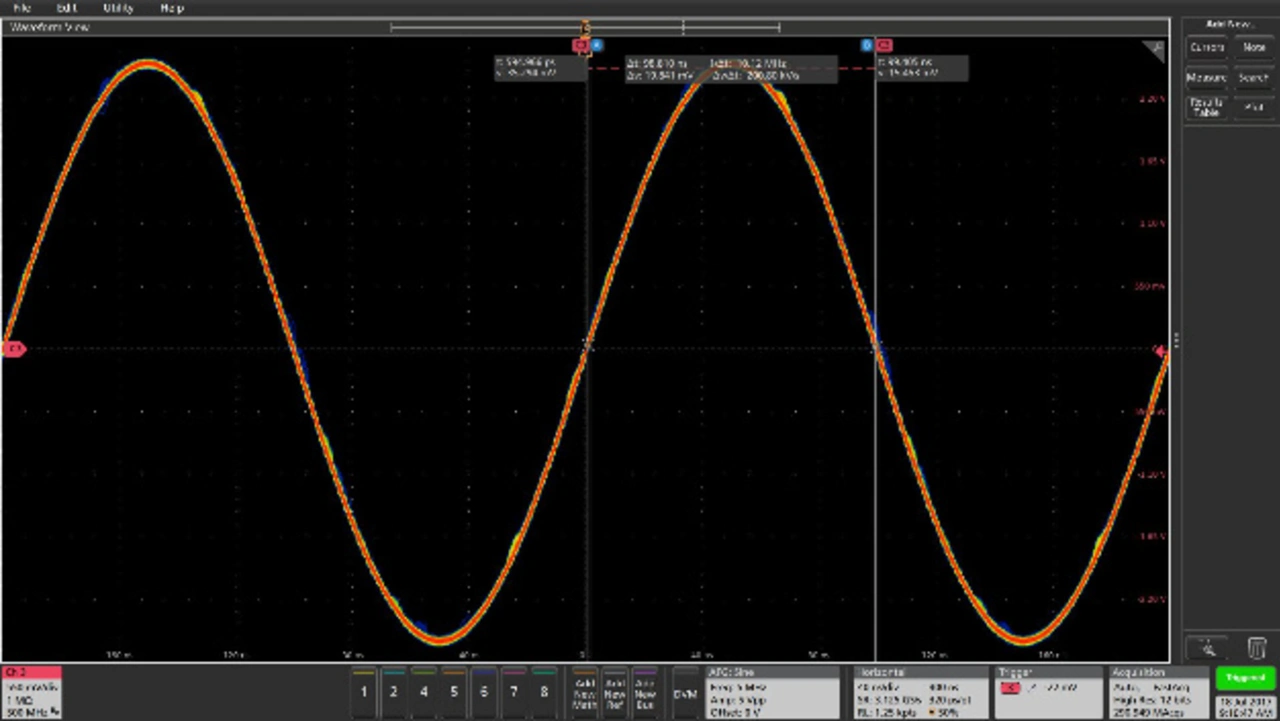
Task: Click the zoom magnifier icon
Action: tap(1207, 647)
